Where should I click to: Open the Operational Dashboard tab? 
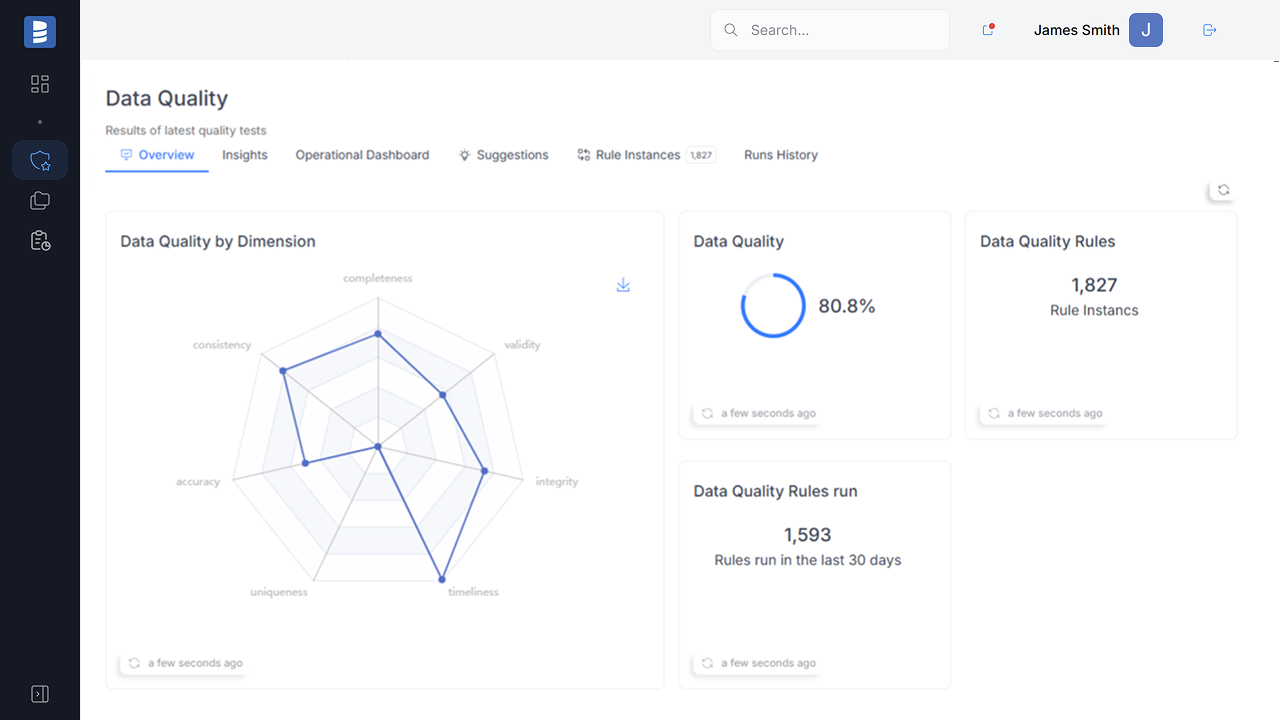(x=362, y=155)
